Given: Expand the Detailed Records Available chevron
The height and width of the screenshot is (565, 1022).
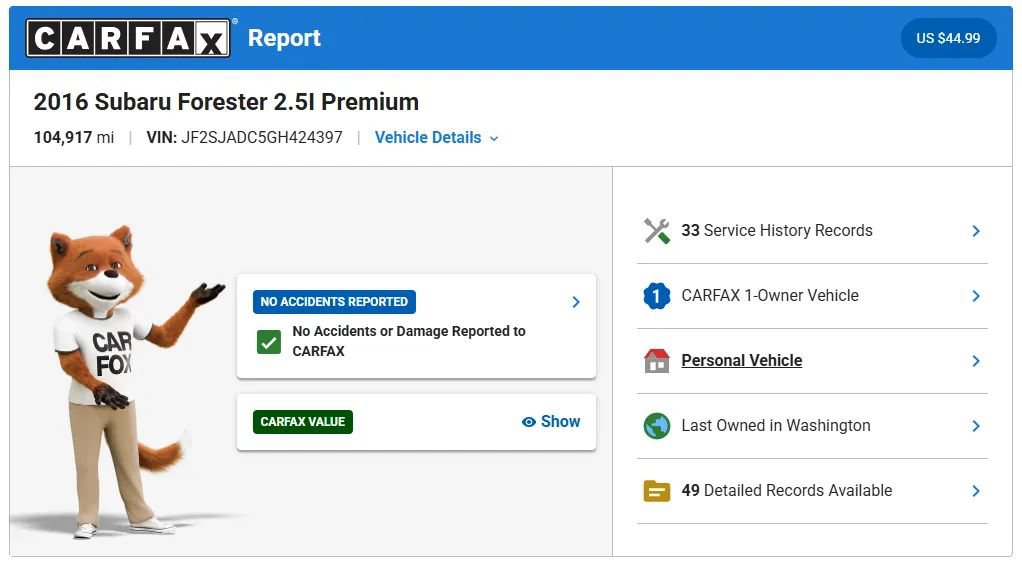Looking at the screenshot, I should pyautogui.click(x=976, y=491).
